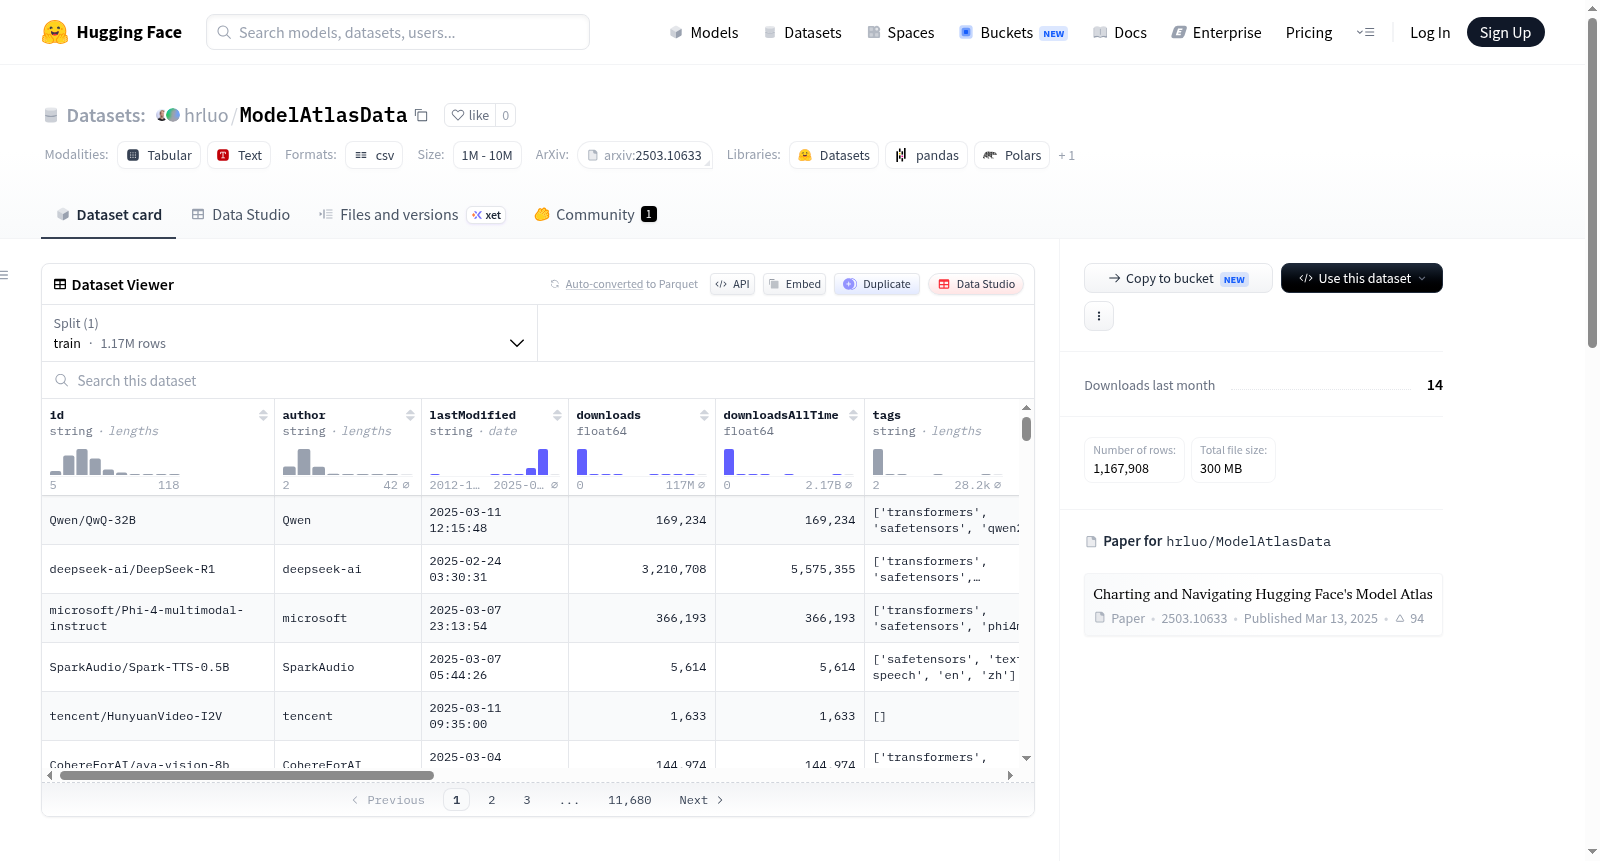Click the table's horizontal scrollbar thumb
Viewport: 1600px width, 861px height.
[247, 775]
